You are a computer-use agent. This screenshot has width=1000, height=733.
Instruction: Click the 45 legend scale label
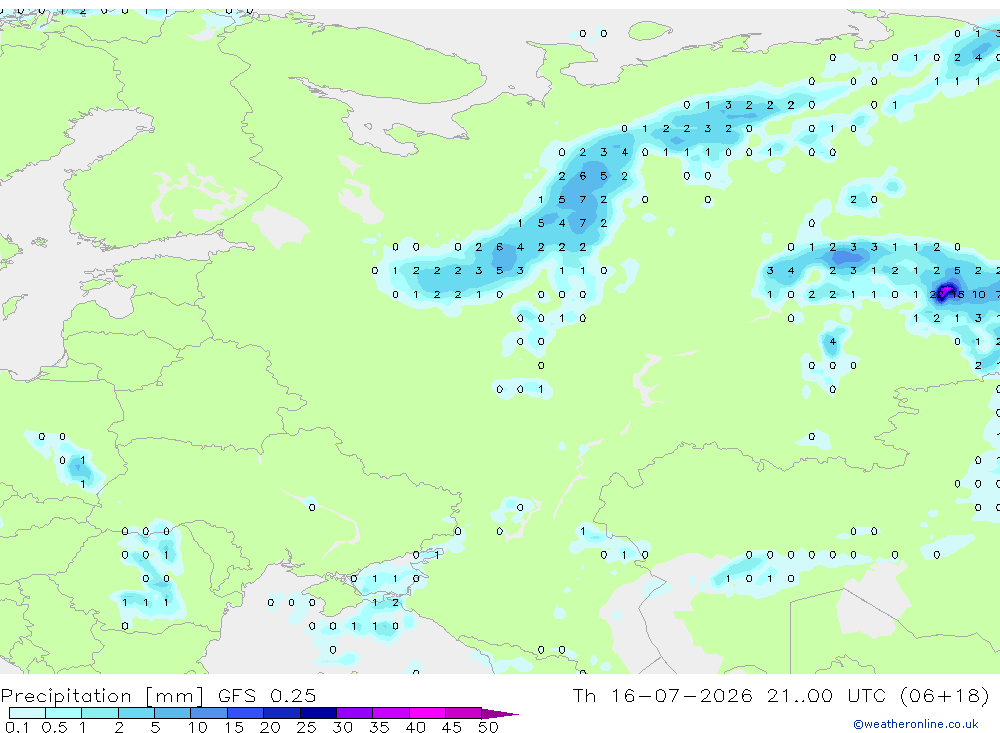452,727
